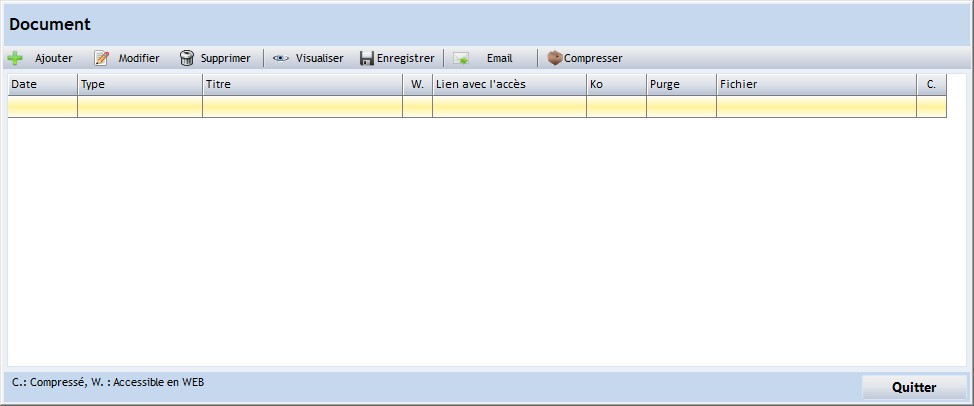This screenshot has height=406, width=974.
Task: Click the Fichier column header
Action: (x=817, y=84)
